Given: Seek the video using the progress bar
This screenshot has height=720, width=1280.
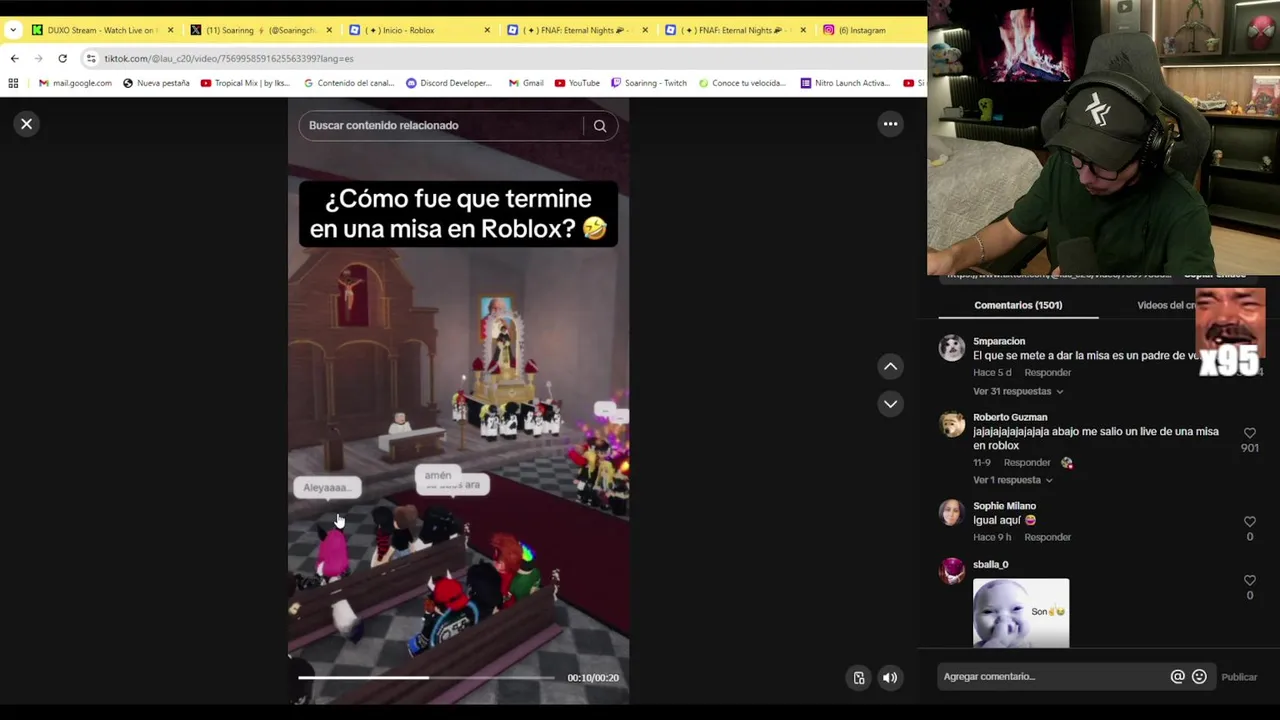Looking at the screenshot, I should (426, 678).
